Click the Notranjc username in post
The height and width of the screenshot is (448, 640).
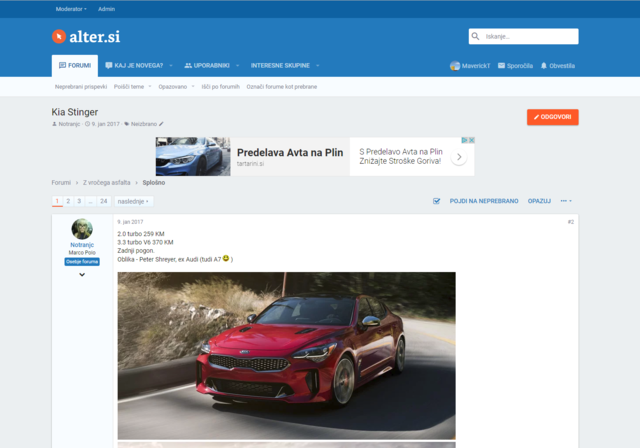coord(82,245)
